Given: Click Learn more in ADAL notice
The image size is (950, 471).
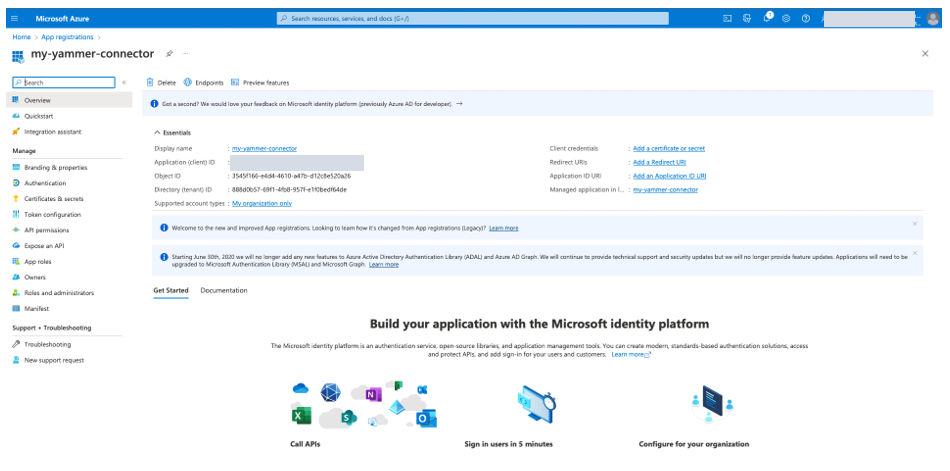Looking at the screenshot, I should tap(384, 265).
